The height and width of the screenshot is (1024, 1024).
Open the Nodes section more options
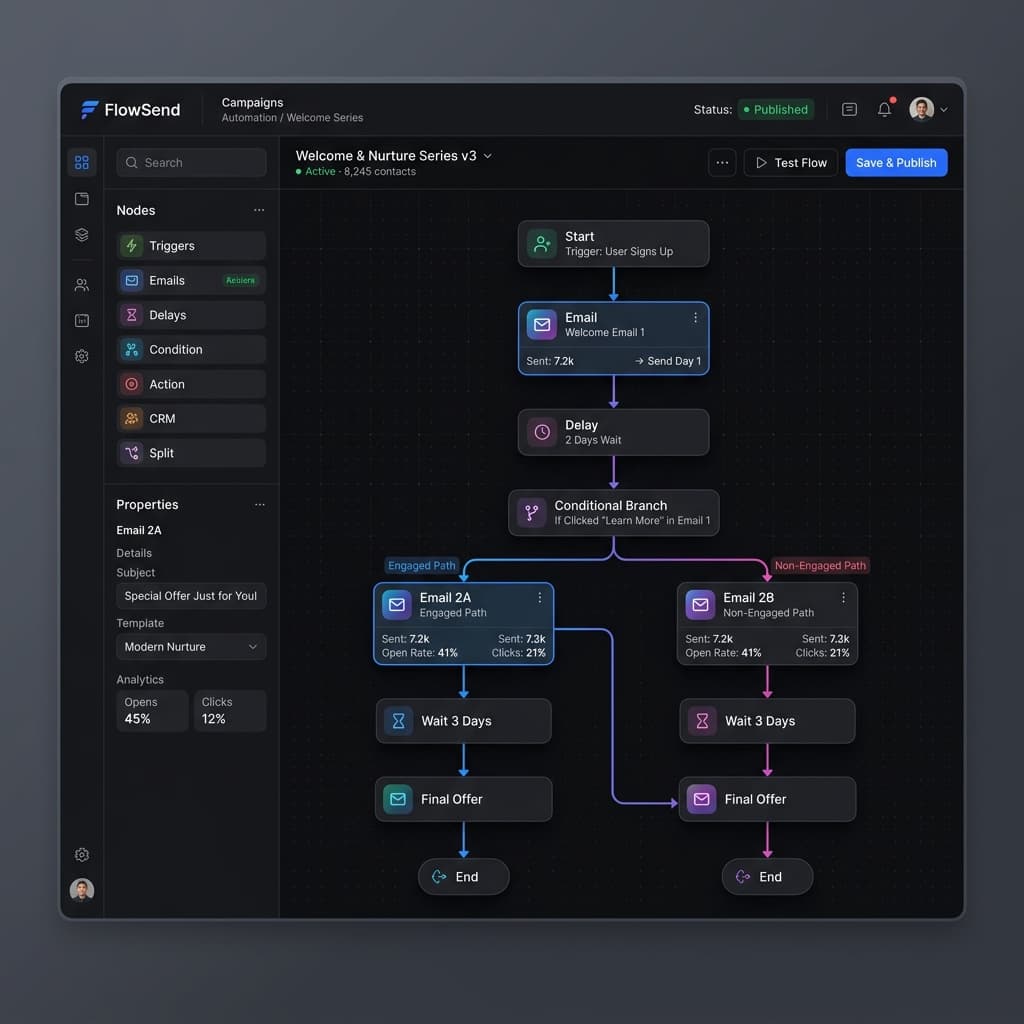point(259,210)
